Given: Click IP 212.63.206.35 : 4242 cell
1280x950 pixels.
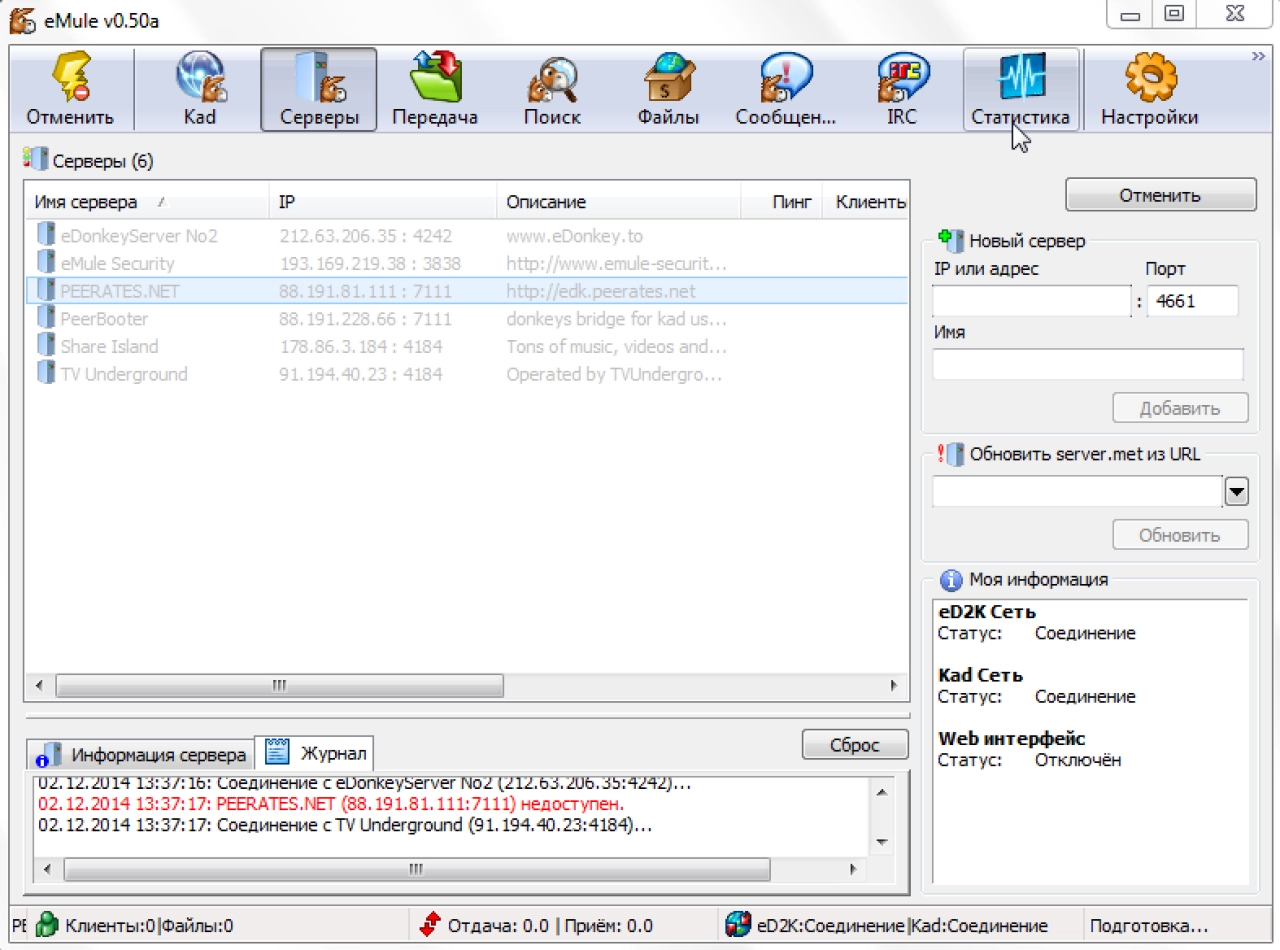Looking at the screenshot, I should (365, 236).
